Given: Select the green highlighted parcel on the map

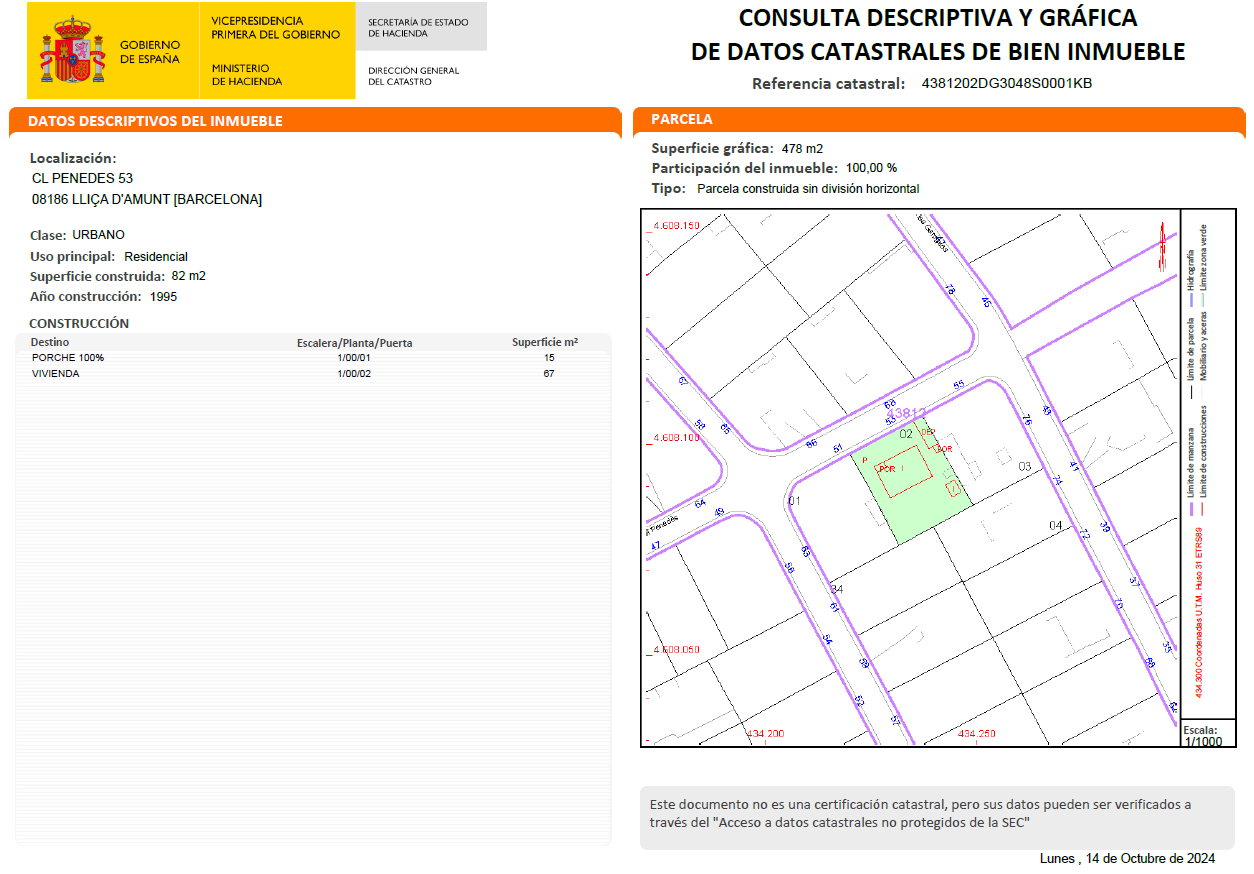Looking at the screenshot, I should (x=912, y=483).
